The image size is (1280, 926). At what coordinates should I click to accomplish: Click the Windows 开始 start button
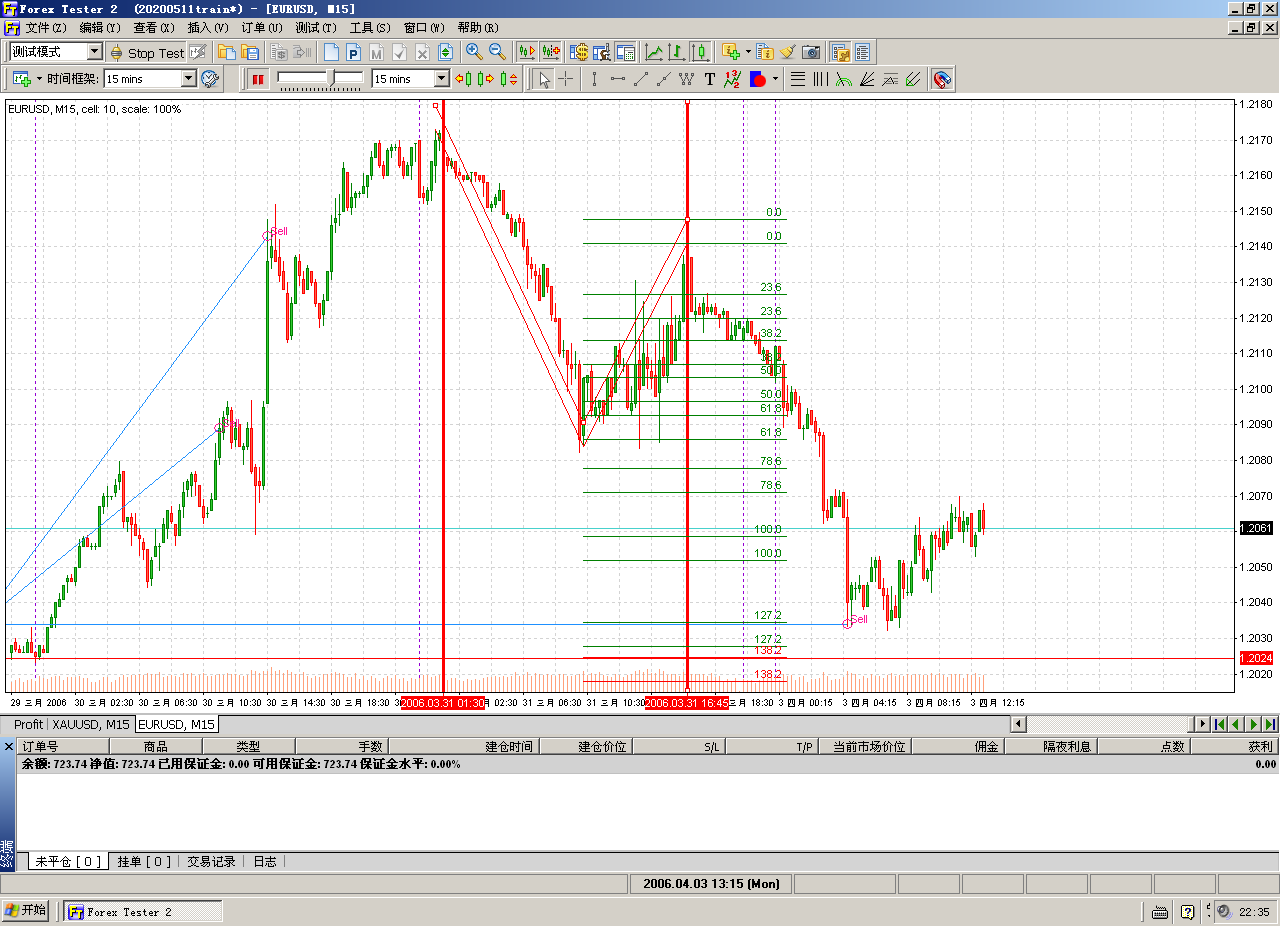[26, 911]
